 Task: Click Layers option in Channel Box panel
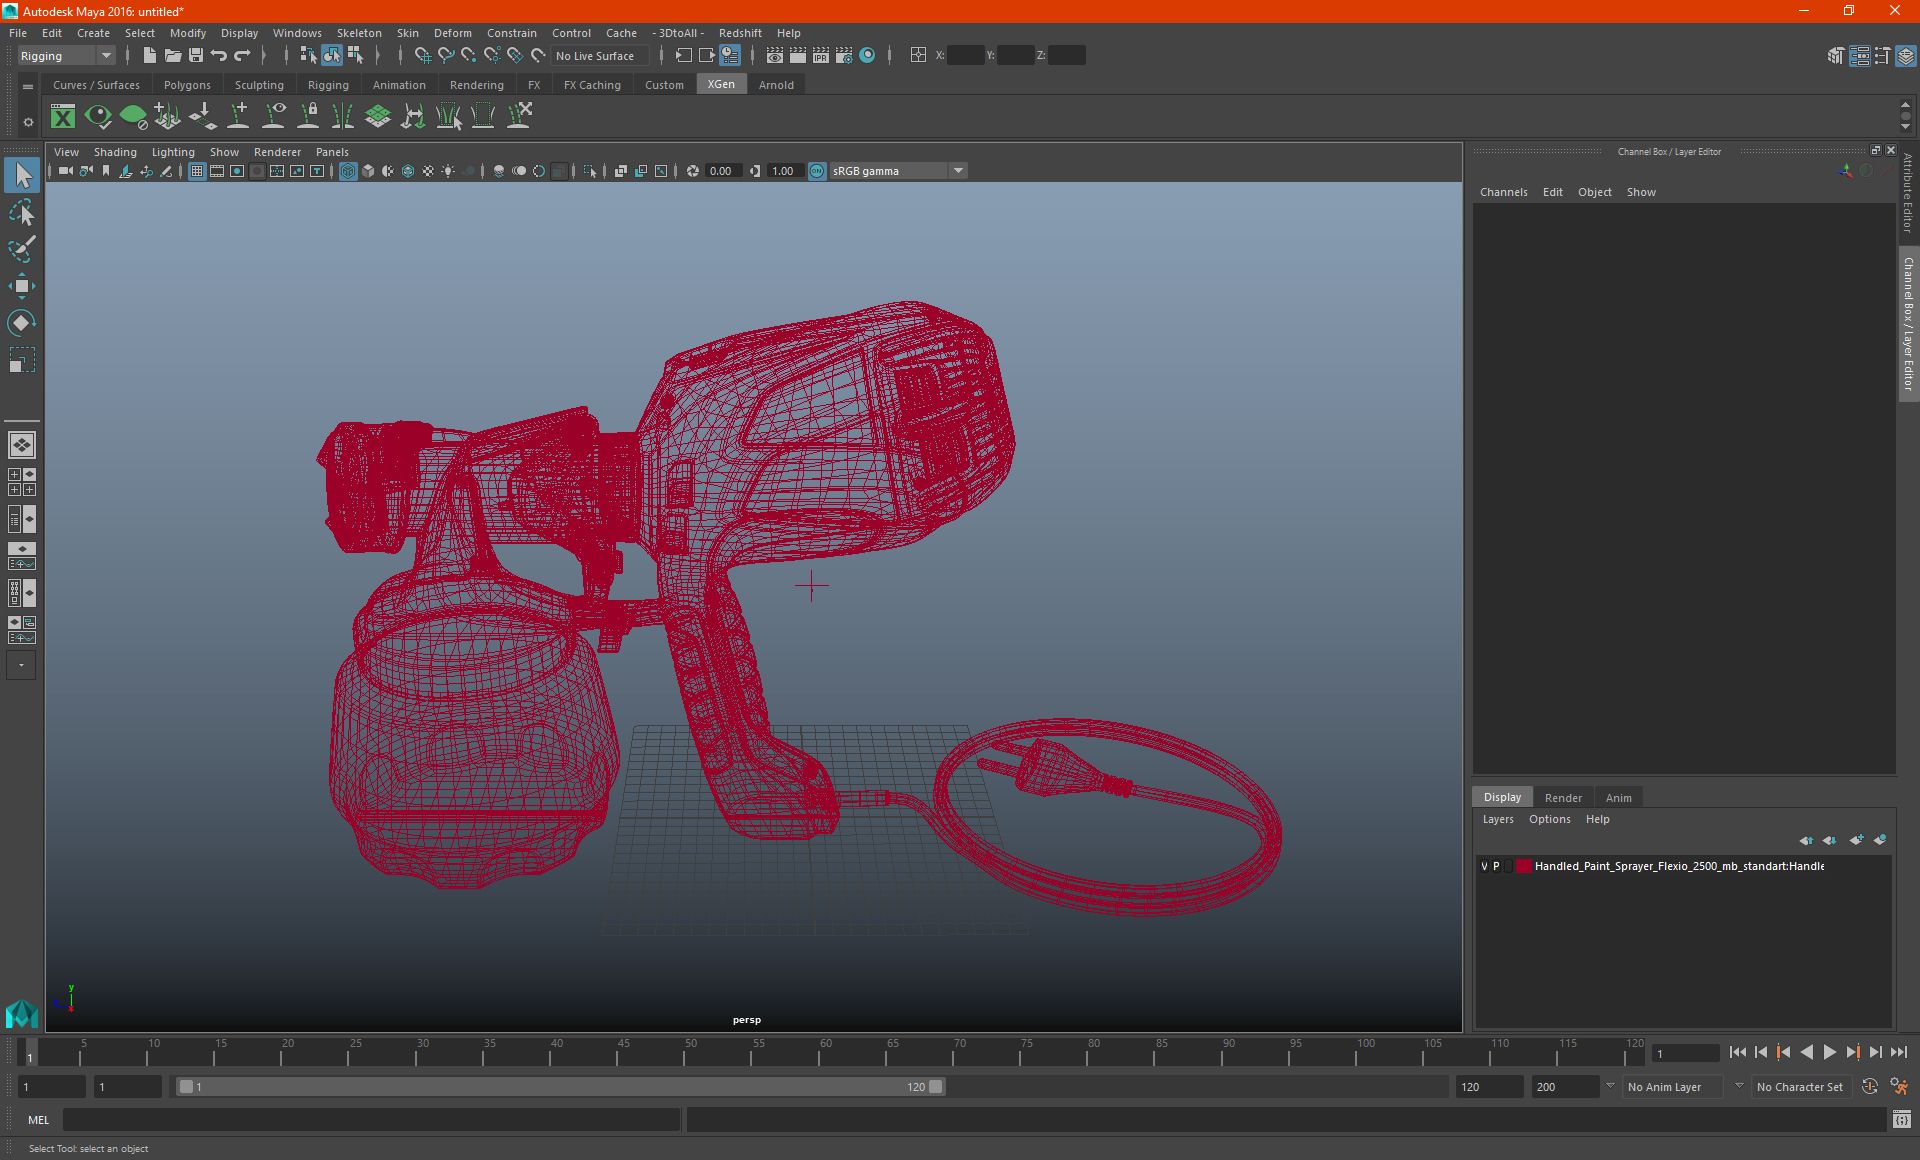[x=1498, y=819]
